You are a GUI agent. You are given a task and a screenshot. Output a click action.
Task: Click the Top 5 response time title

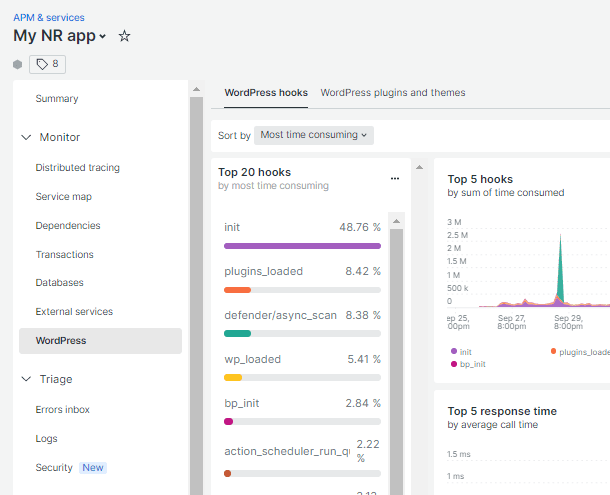pyautogui.click(x=502, y=411)
